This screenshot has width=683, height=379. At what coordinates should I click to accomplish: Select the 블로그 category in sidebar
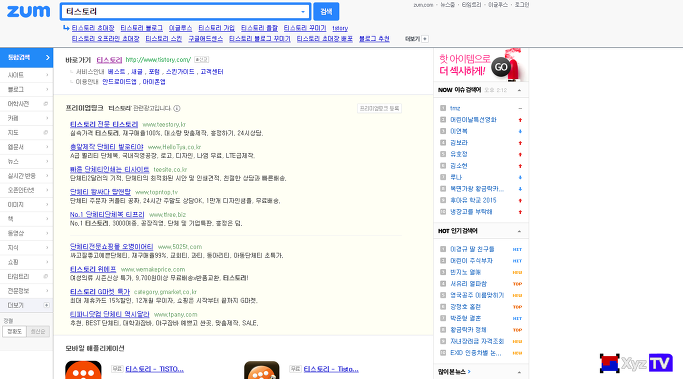click(x=26, y=89)
